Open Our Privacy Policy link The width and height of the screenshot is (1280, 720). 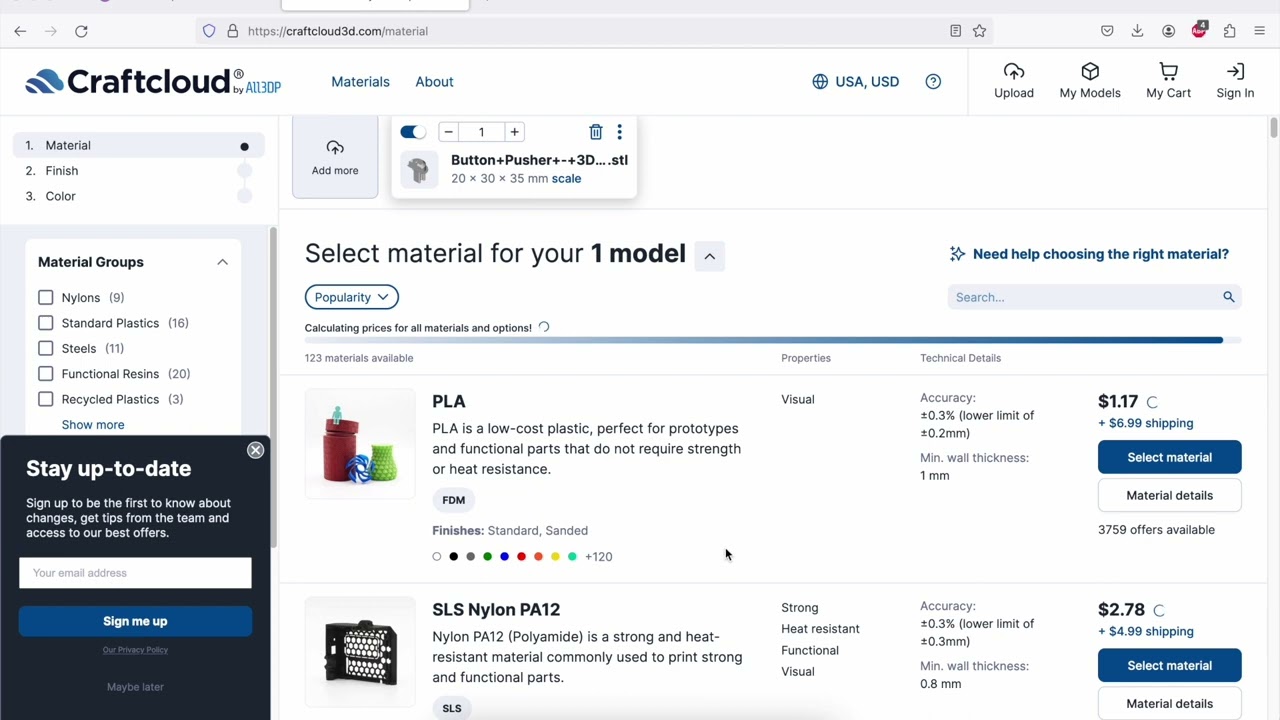135,650
